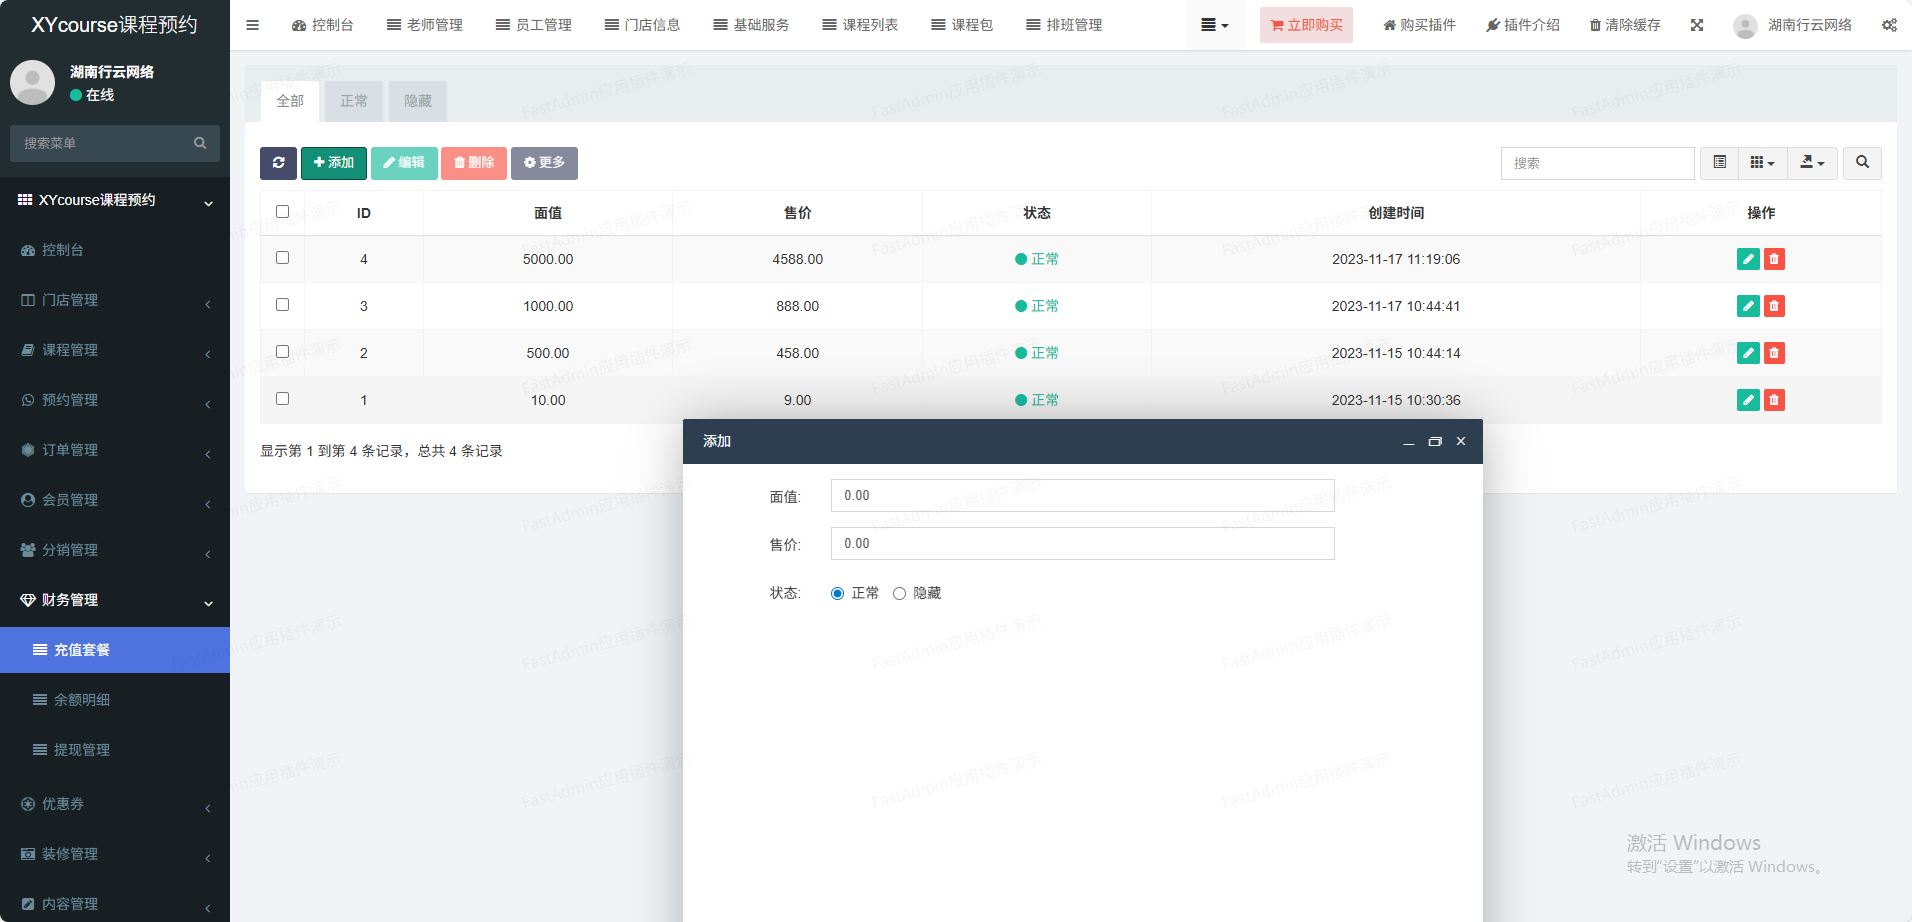Check the select-all checkbox in the table header
The width and height of the screenshot is (1912, 922).
(x=282, y=212)
